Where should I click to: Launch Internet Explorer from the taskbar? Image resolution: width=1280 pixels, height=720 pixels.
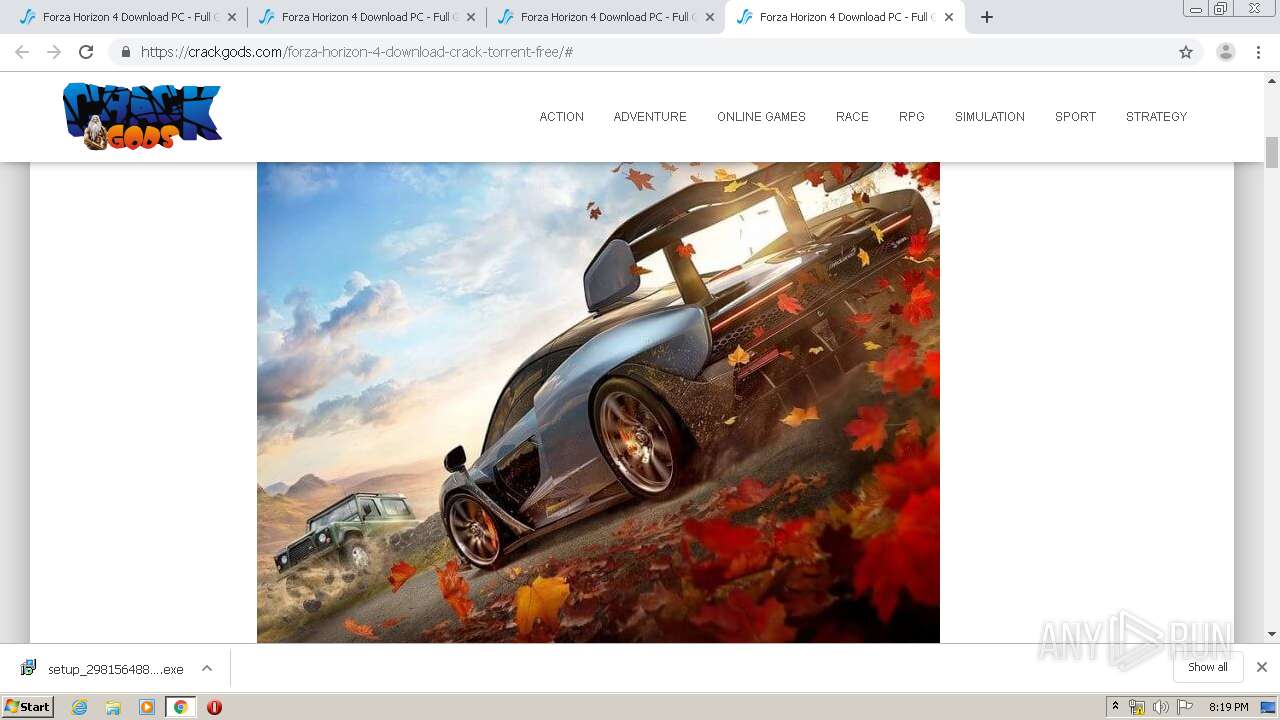point(80,707)
